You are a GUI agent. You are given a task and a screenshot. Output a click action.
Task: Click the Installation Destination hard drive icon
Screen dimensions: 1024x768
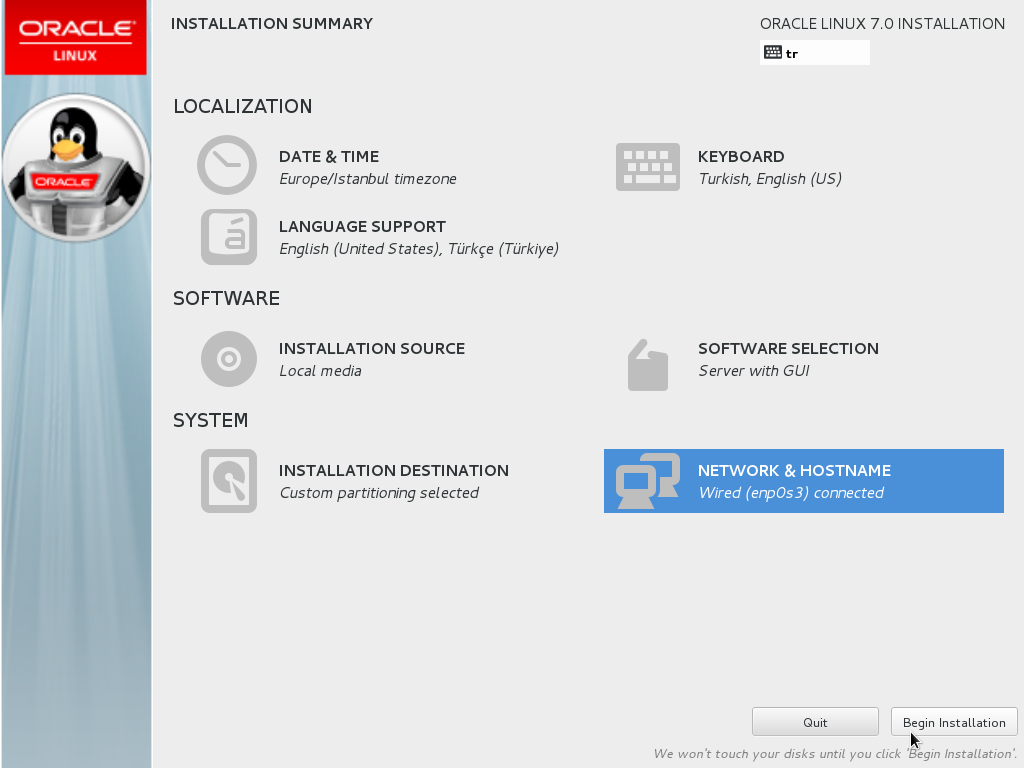click(228, 481)
